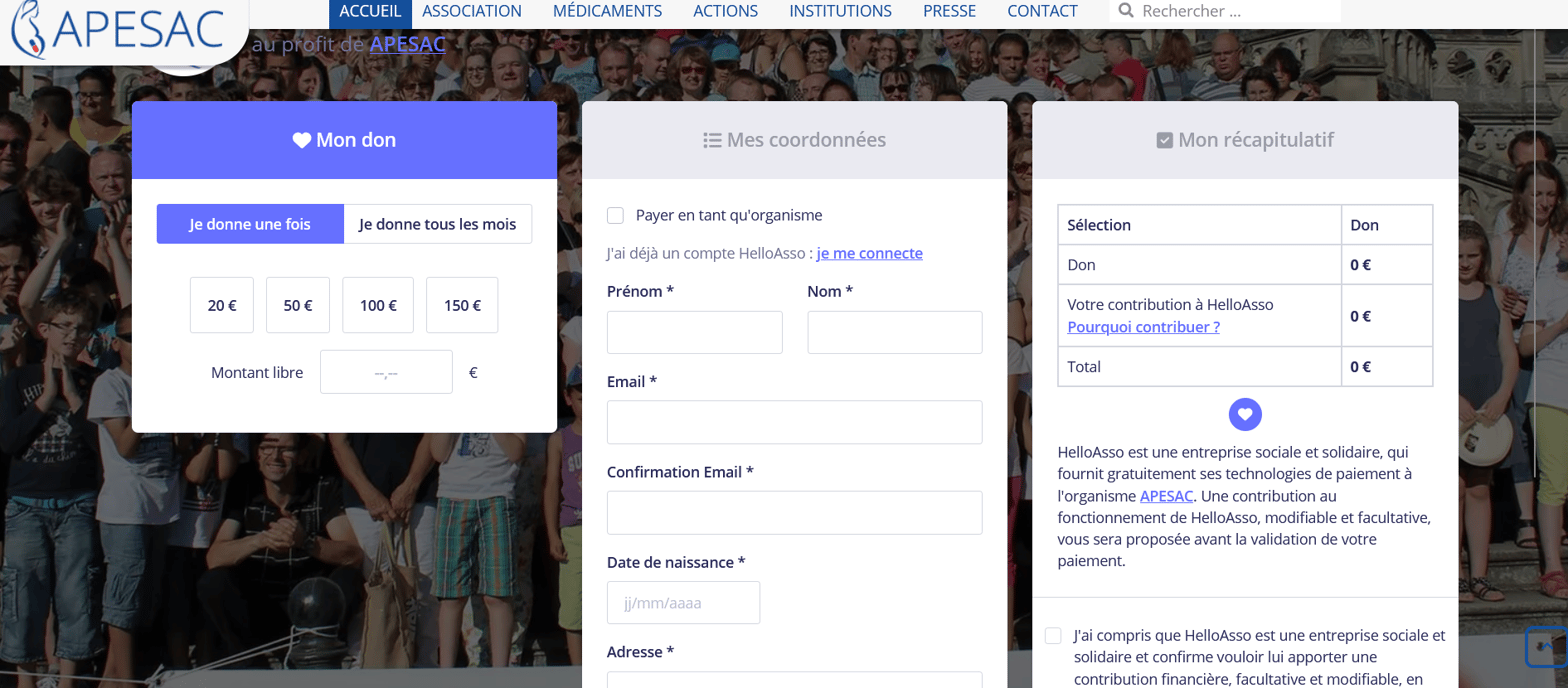Screen dimensions: 1568x688
Task: Click the scroll-to-top arrow button
Action: [1545, 646]
